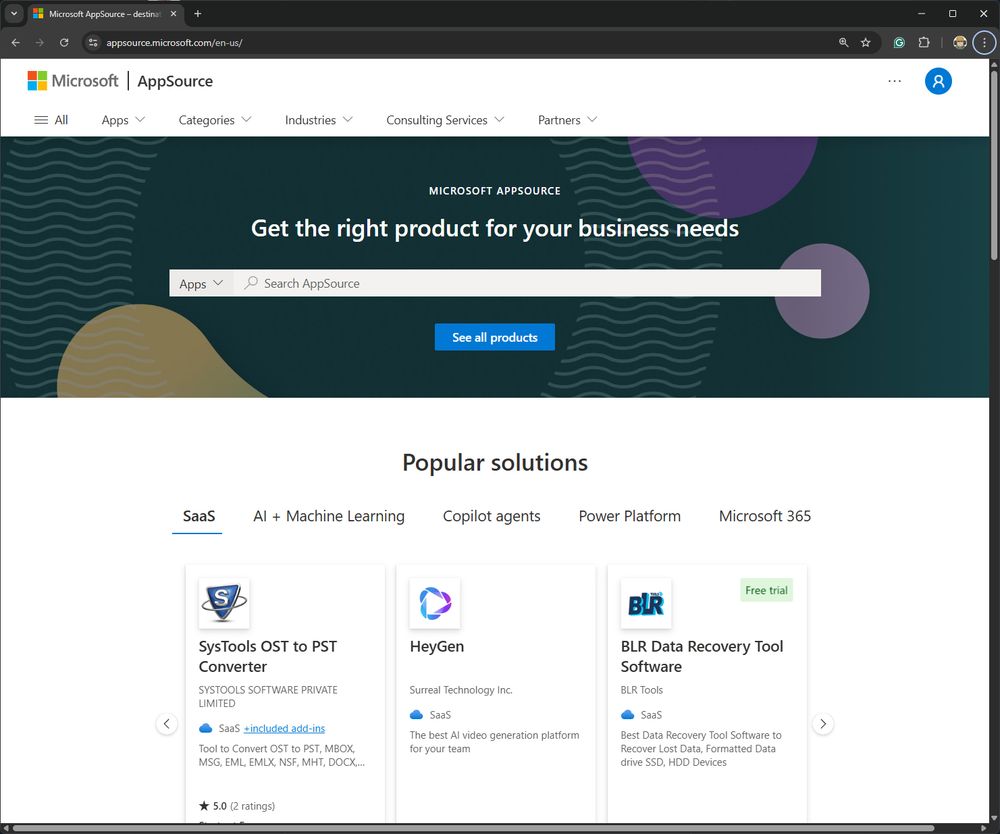The image size is (1000, 834).
Task: Open the Chrome profile avatar
Action: (x=960, y=43)
